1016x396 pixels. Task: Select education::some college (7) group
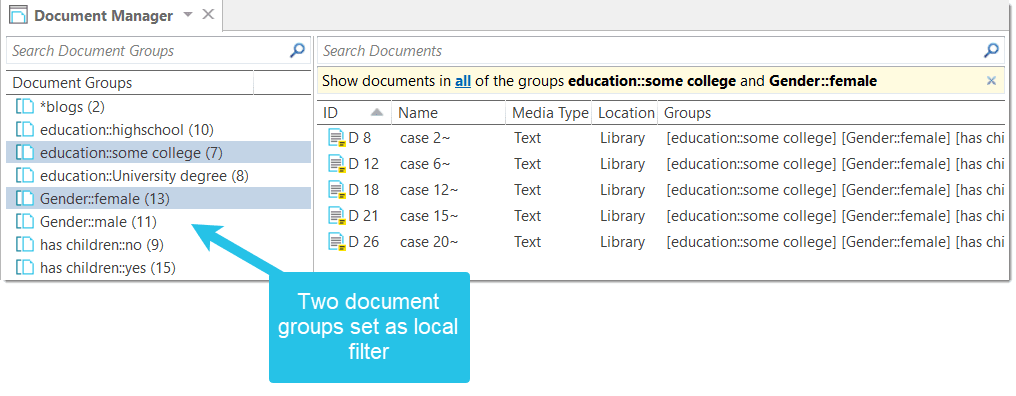click(x=158, y=153)
